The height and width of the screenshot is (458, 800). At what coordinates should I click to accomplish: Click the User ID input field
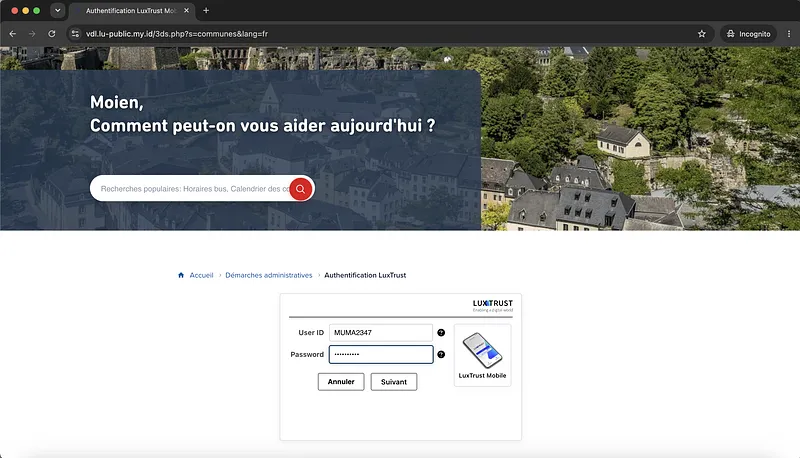381,333
